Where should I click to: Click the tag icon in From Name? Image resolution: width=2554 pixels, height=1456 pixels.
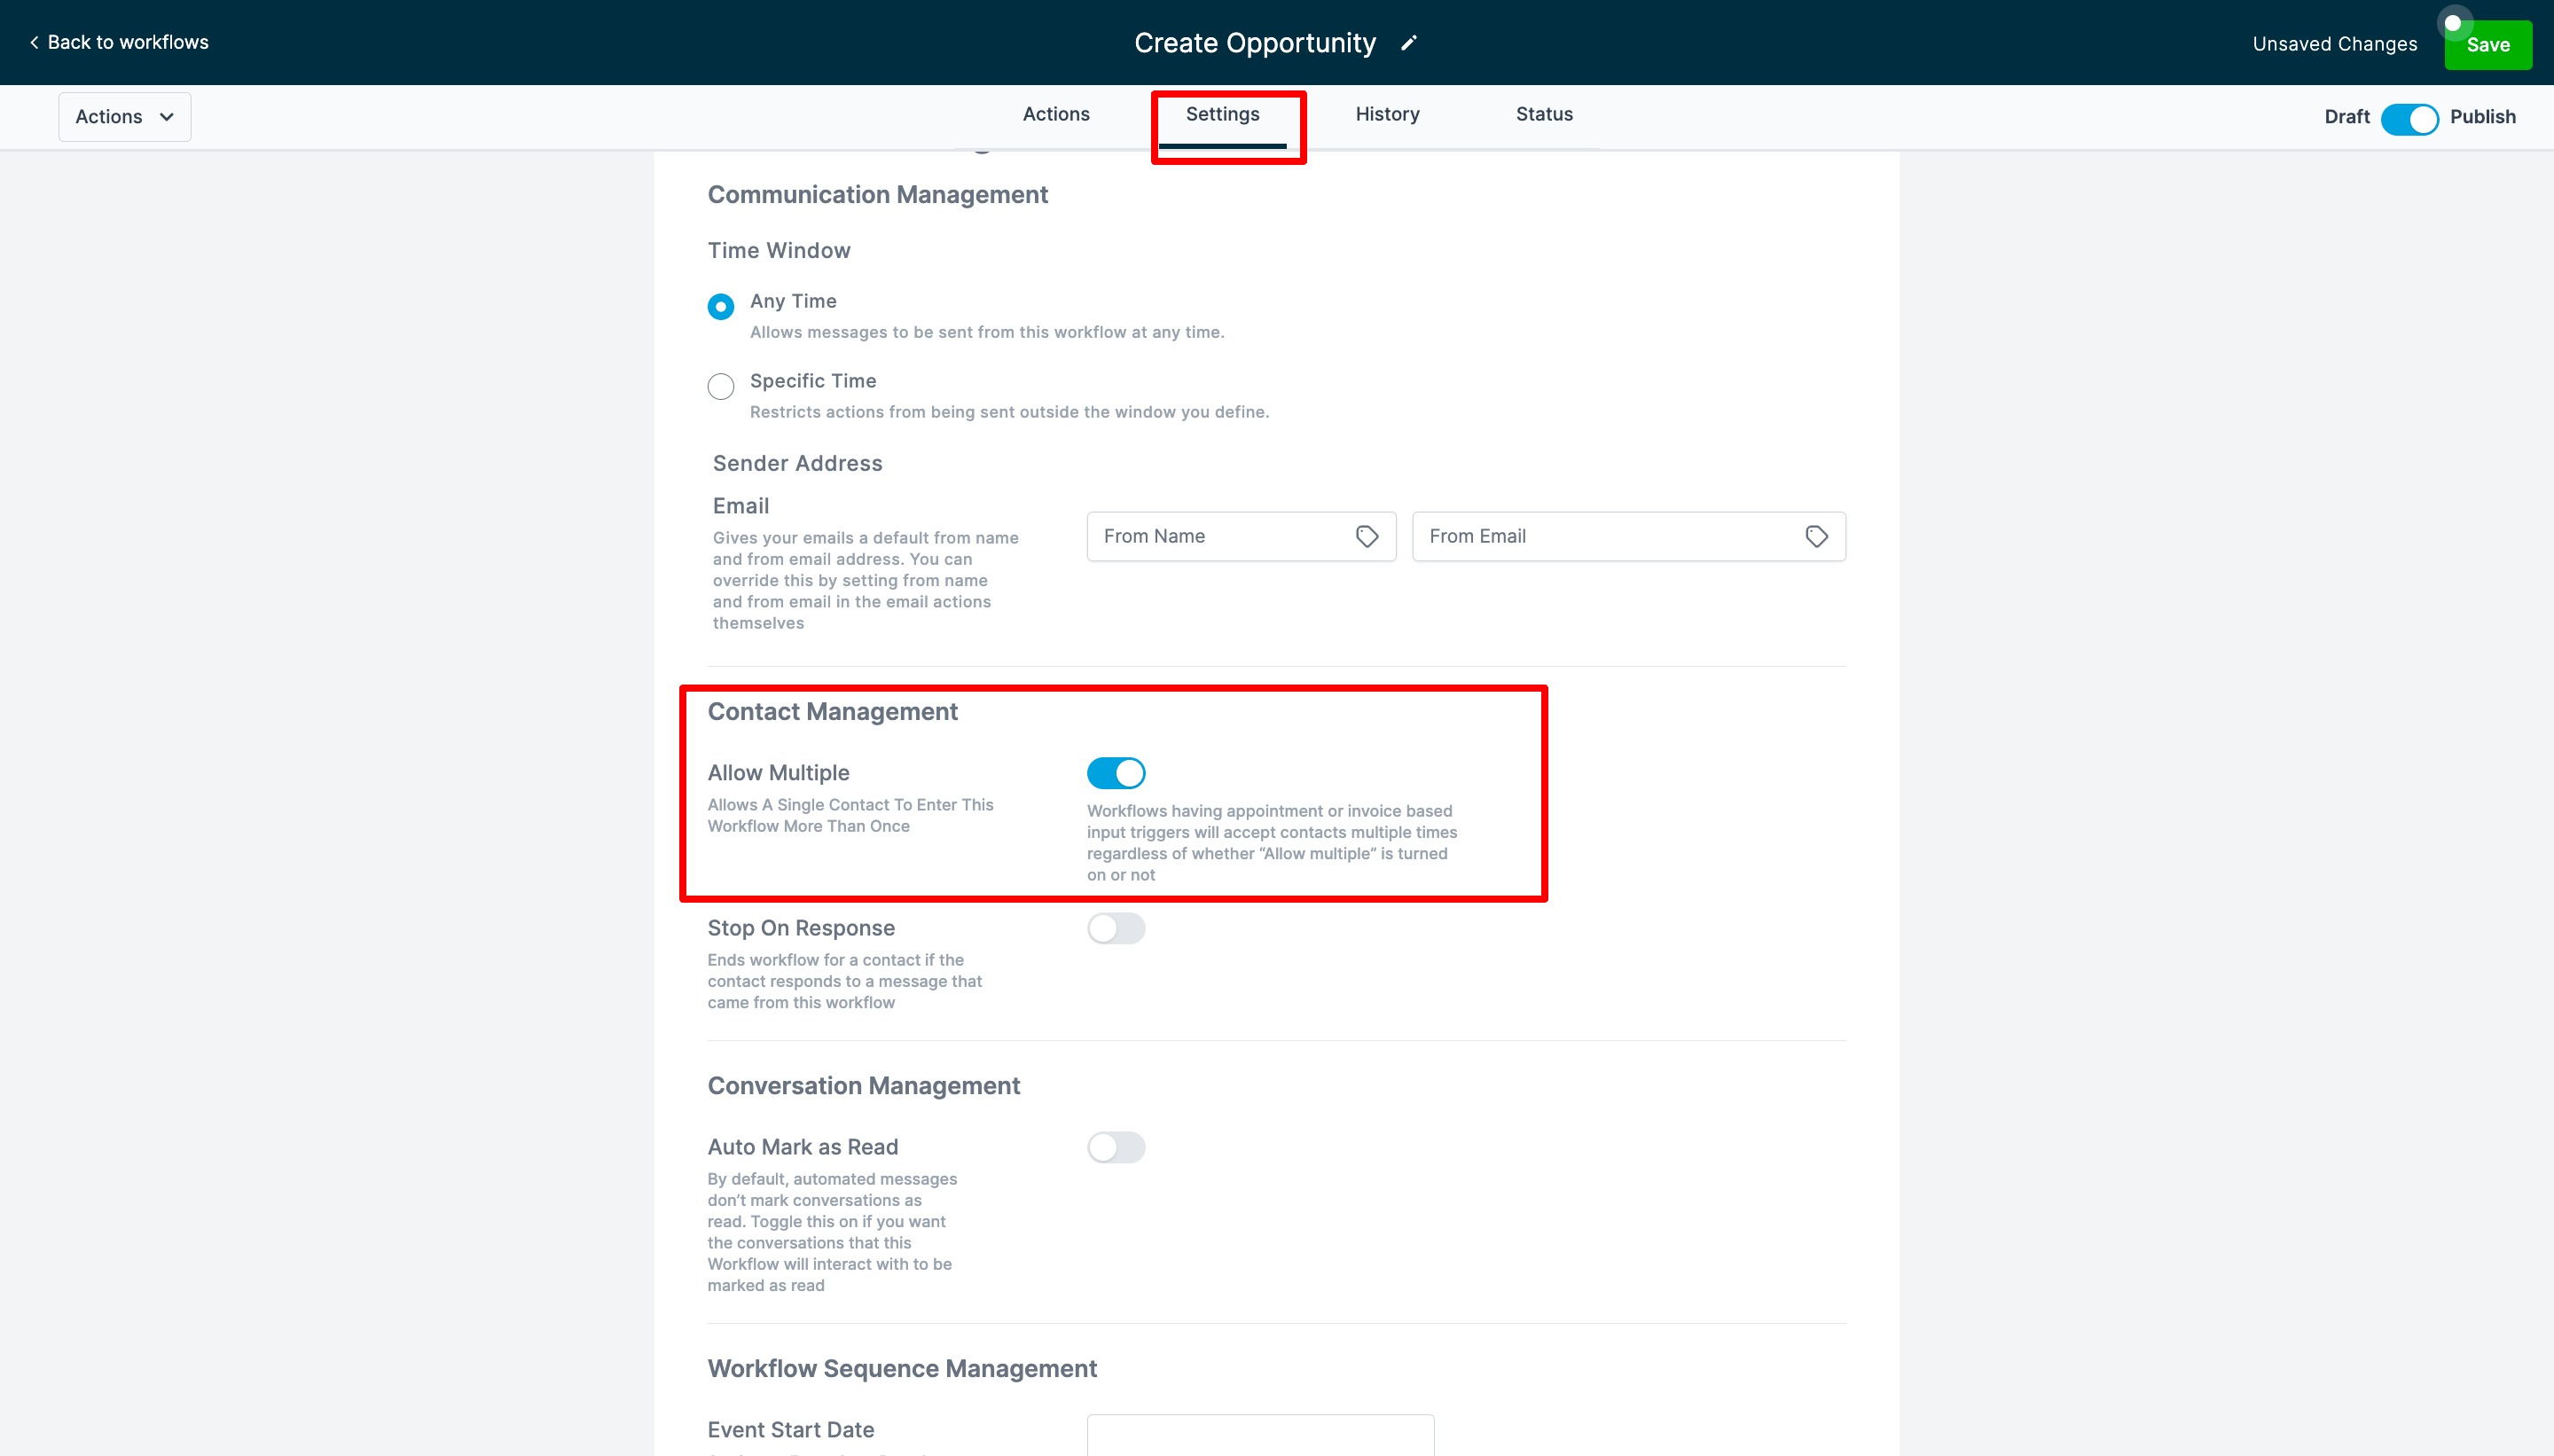pos(1366,537)
